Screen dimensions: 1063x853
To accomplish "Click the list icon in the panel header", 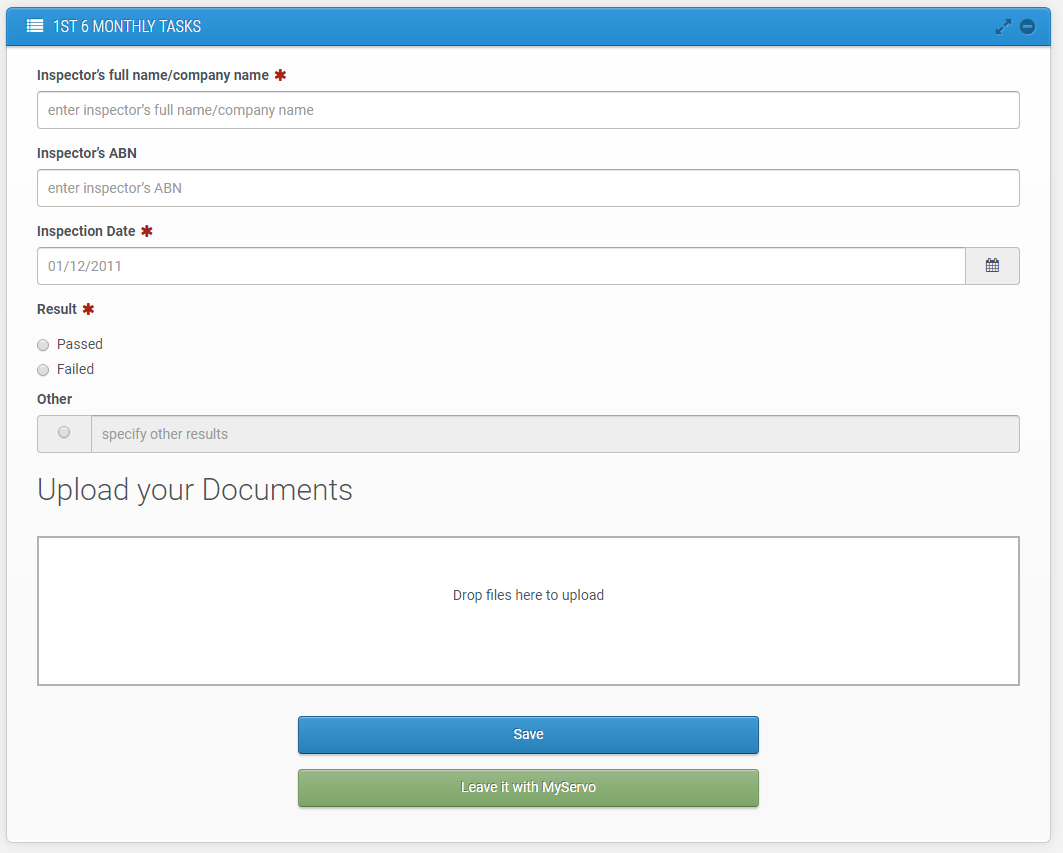I will tap(35, 26).
